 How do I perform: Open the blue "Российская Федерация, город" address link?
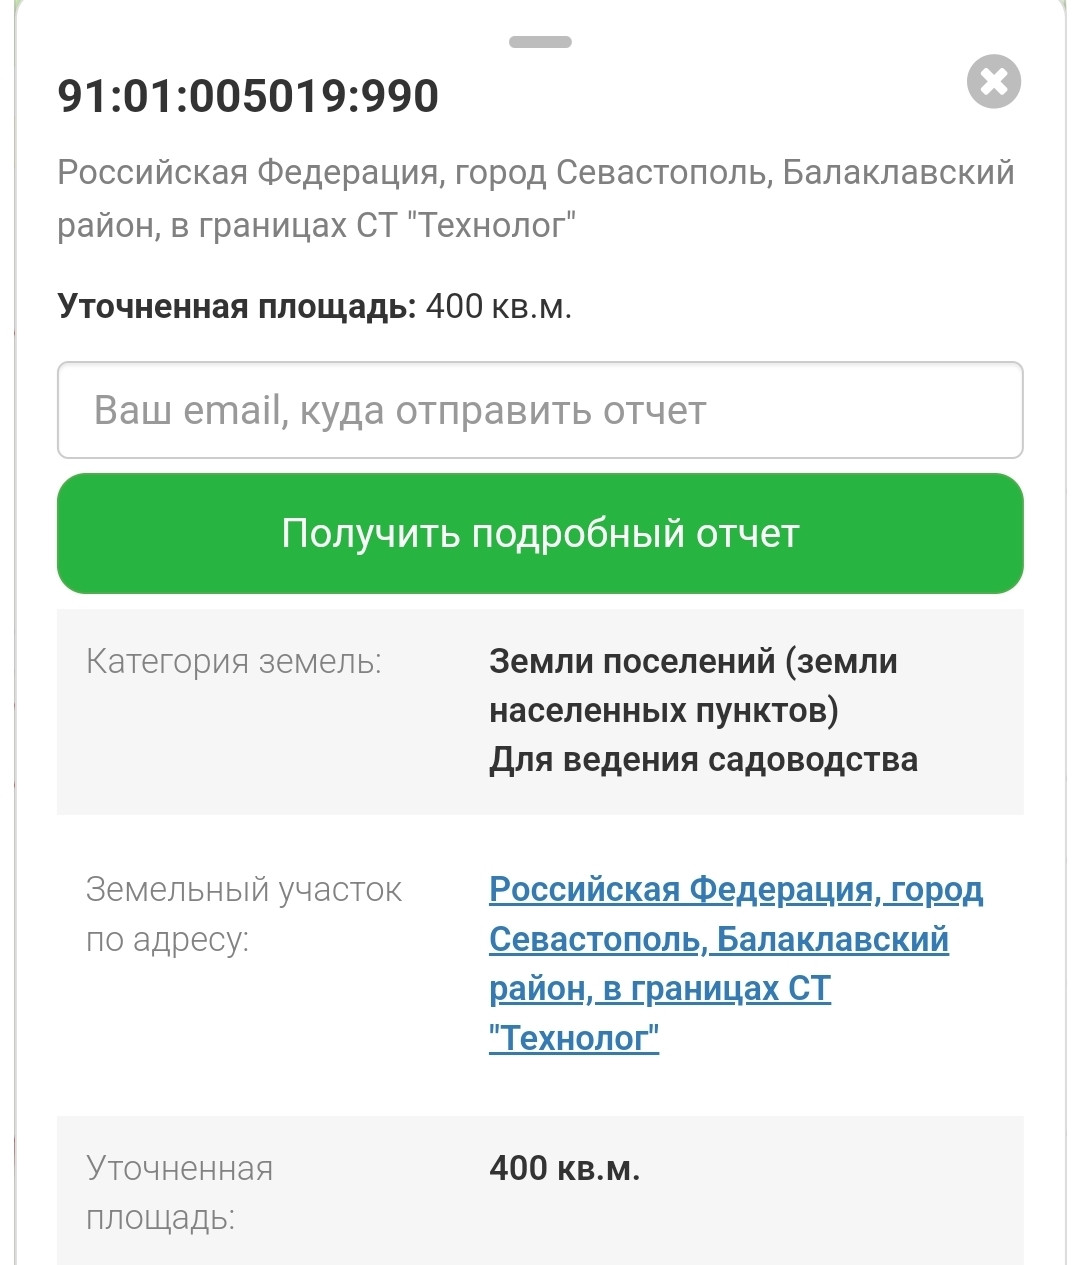point(736,889)
